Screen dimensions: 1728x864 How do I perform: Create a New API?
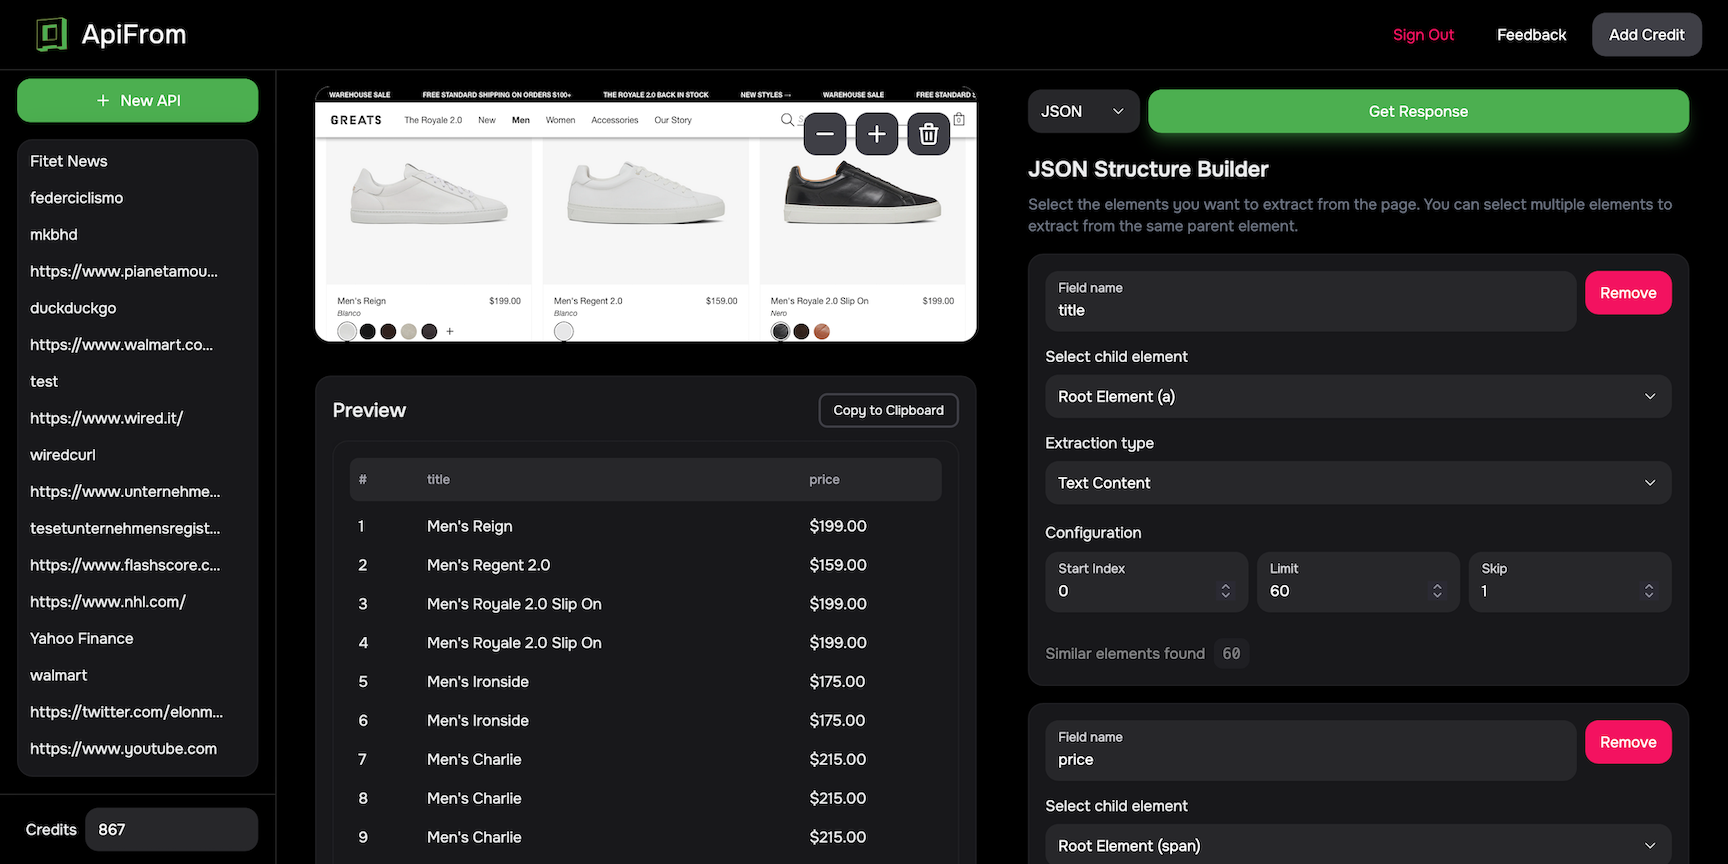click(x=138, y=101)
